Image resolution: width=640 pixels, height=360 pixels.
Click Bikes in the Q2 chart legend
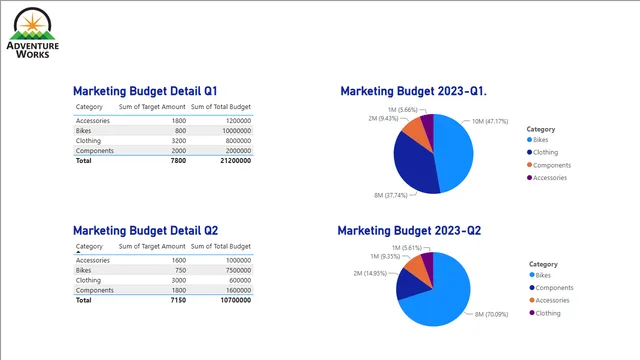coord(540,275)
